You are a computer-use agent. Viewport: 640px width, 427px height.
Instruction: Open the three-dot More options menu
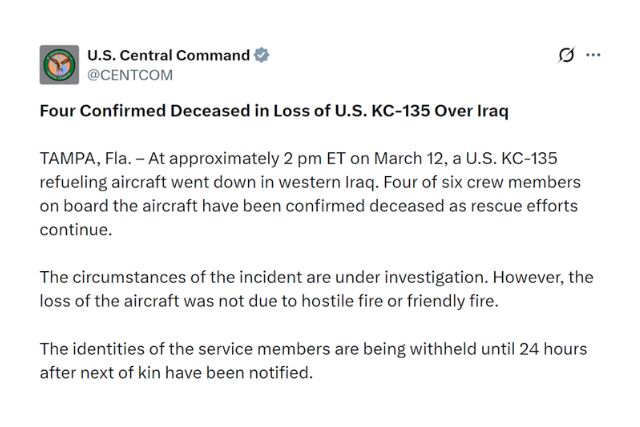[593, 55]
